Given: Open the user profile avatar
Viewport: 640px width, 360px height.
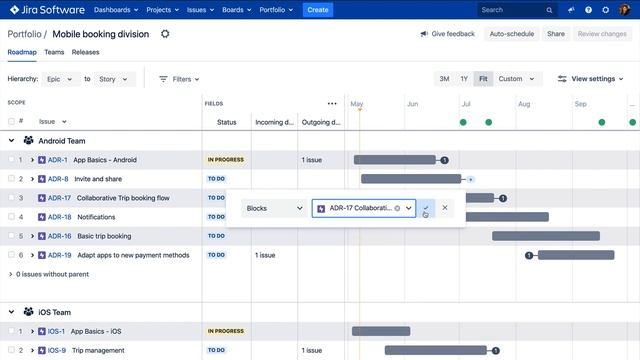Looking at the screenshot, I should point(624,10).
